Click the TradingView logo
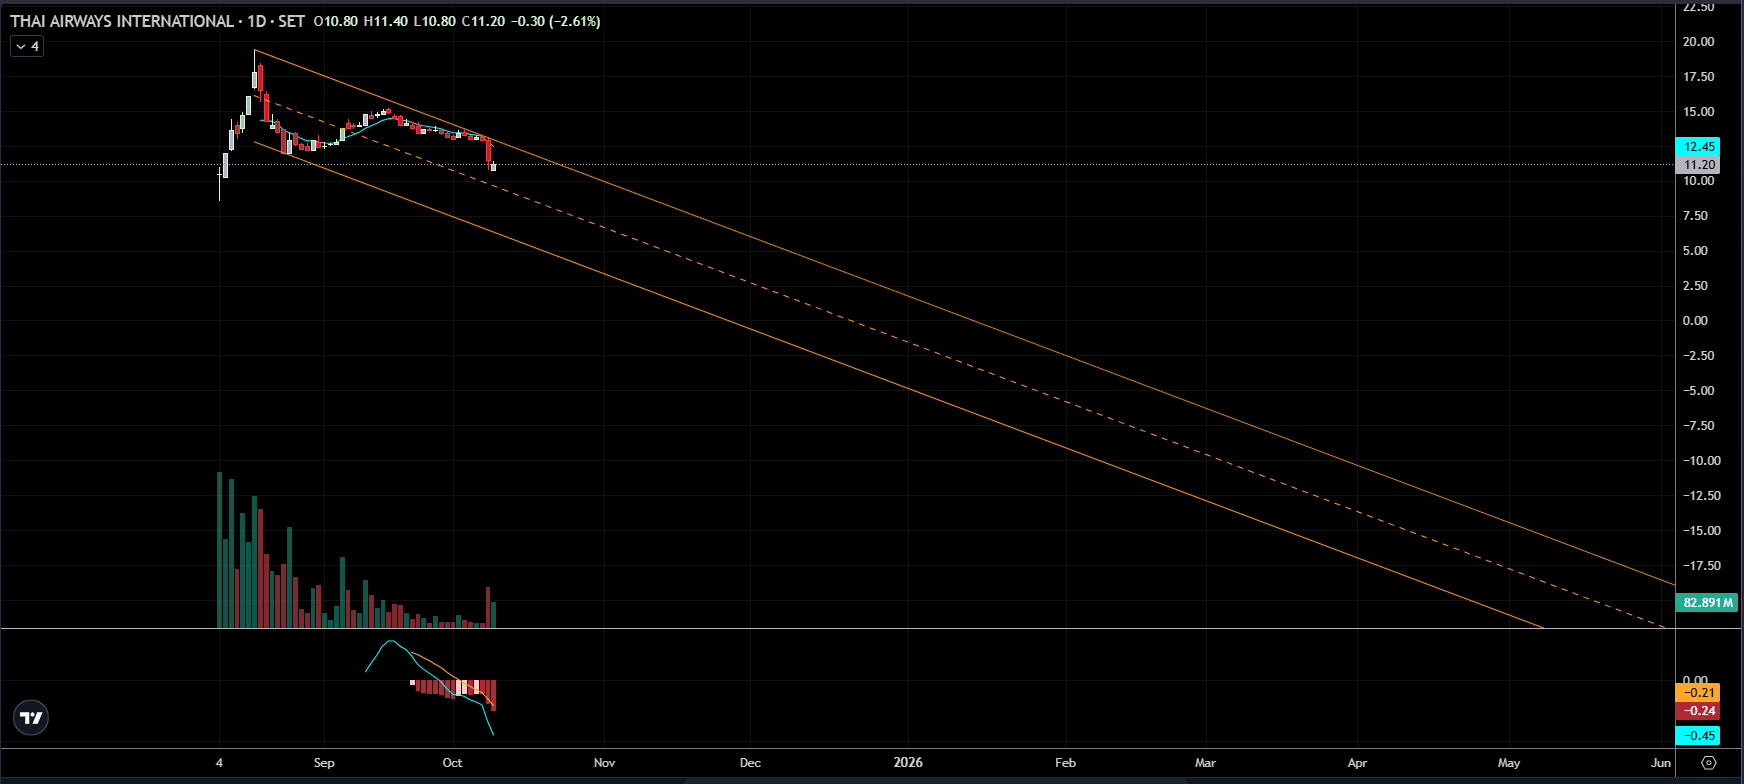 [x=31, y=718]
